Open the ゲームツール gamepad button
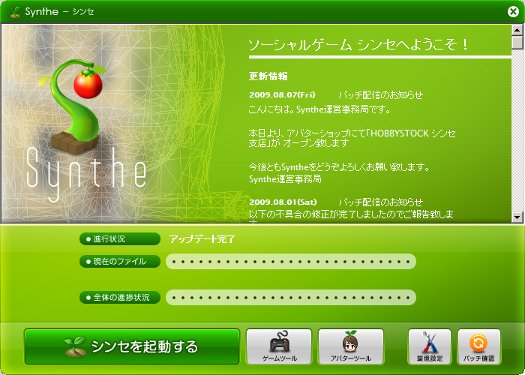Screen dimensions: 525x375 coord(279,347)
